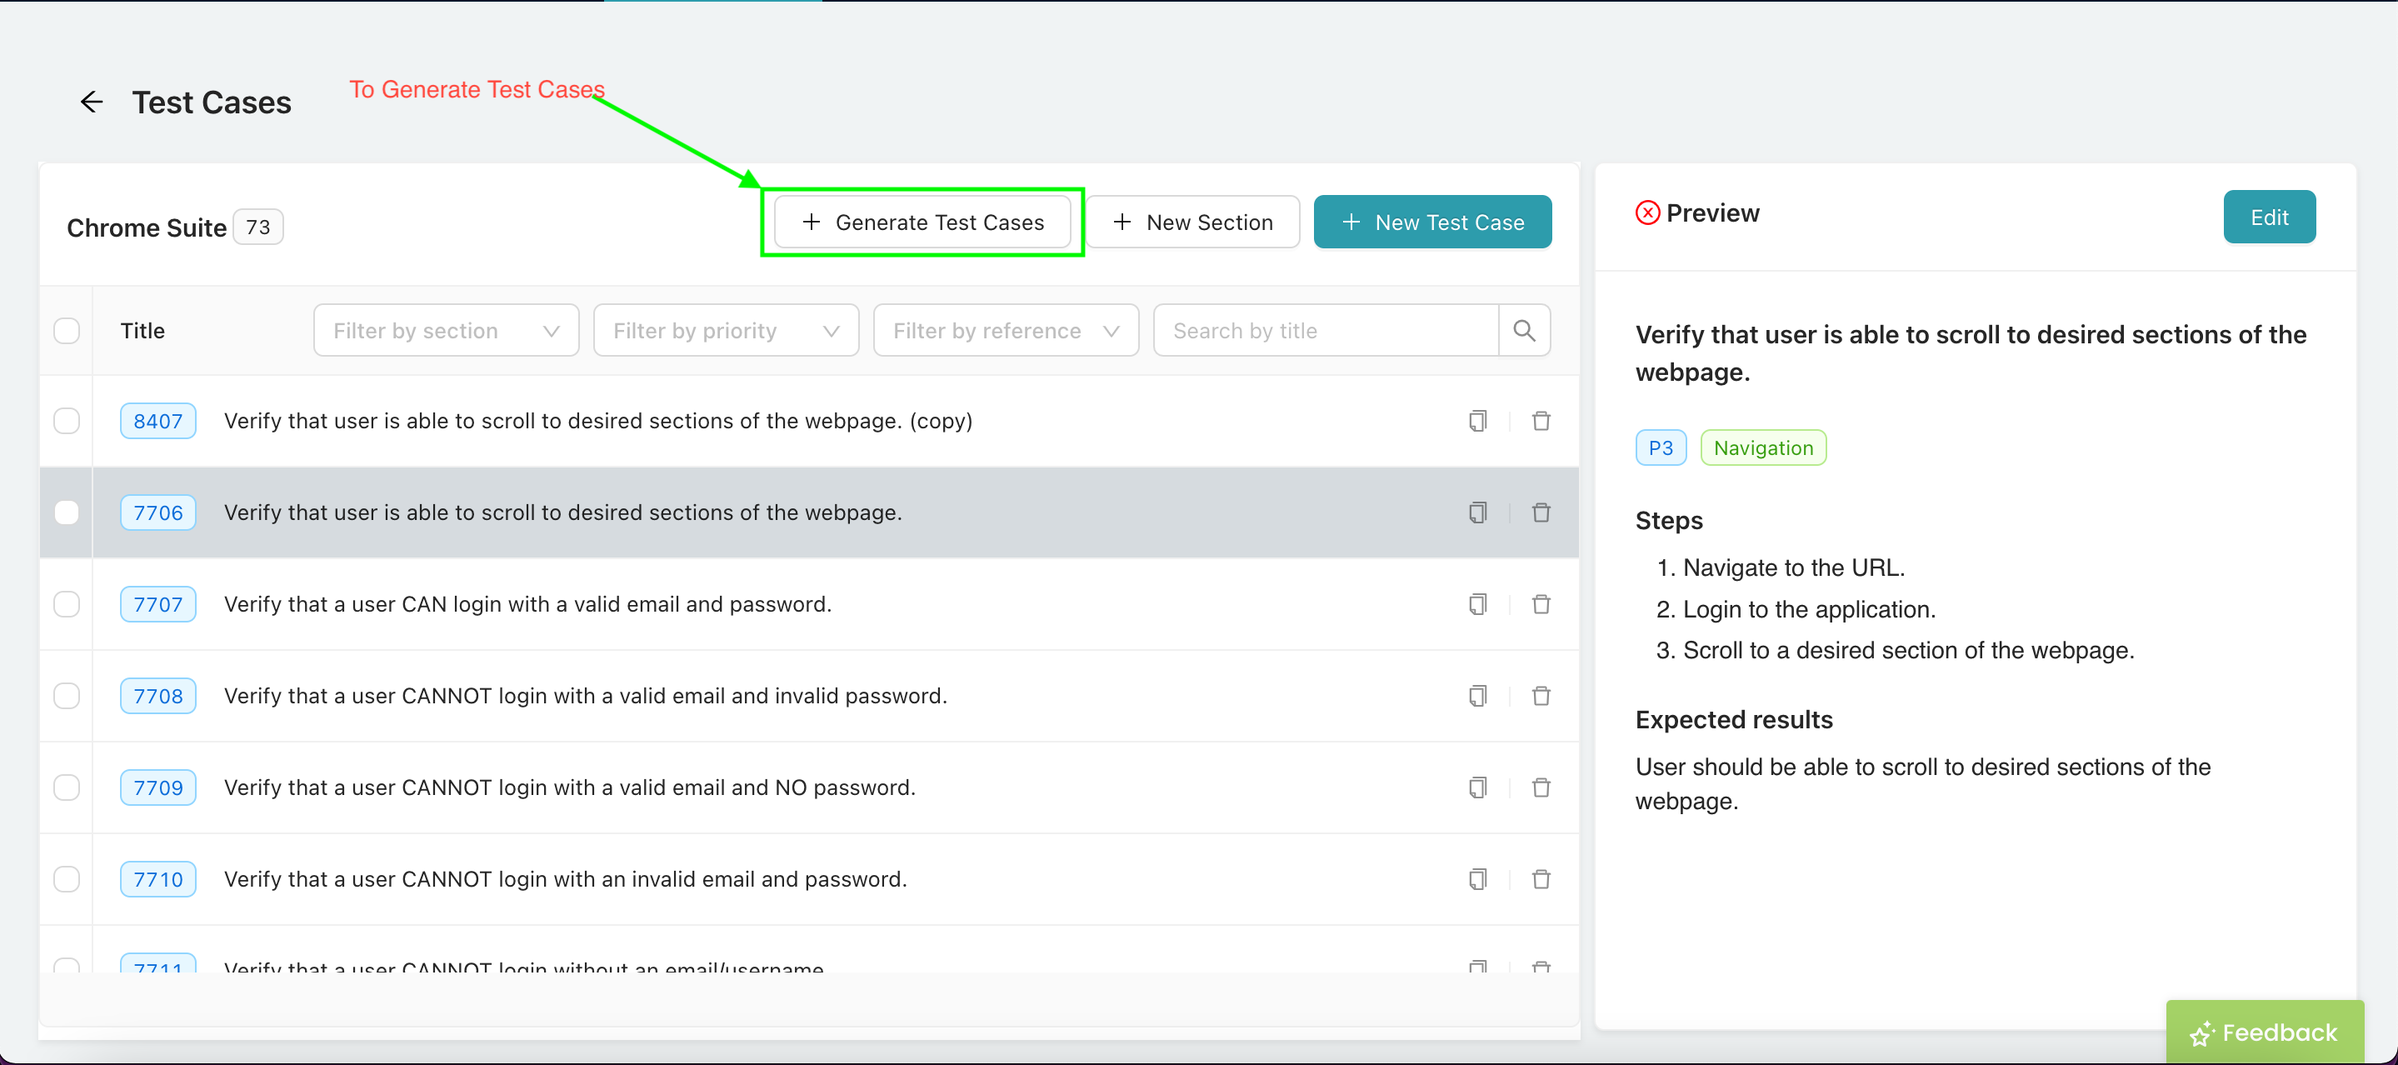
Task: Toggle the select-all checkbox beside Title
Action: point(67,331)
